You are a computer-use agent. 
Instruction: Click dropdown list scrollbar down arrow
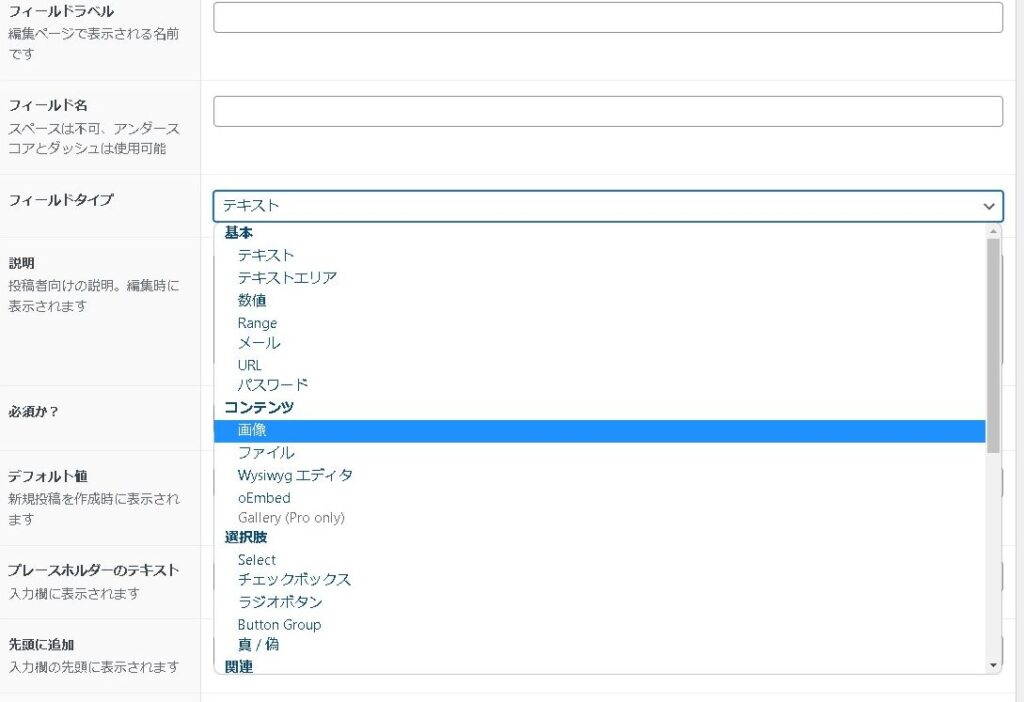(993, 665)
